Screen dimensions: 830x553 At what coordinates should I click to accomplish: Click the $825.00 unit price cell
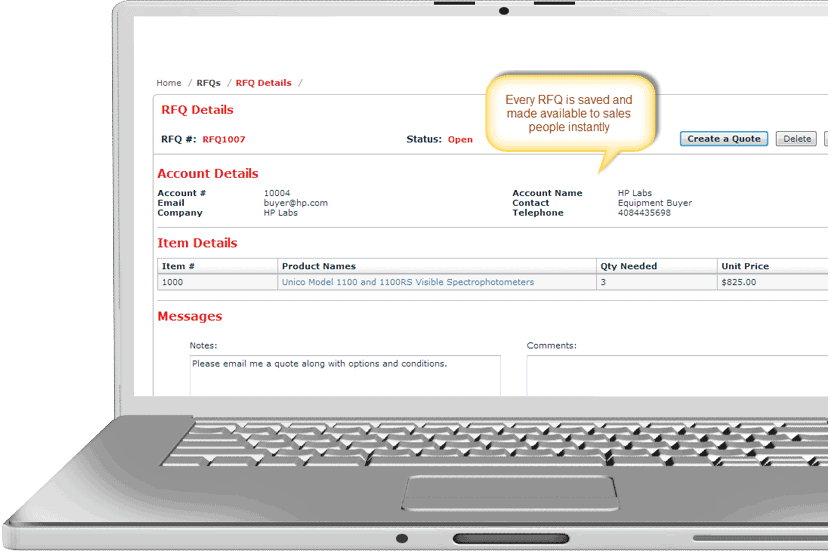(x=773, y=282)
